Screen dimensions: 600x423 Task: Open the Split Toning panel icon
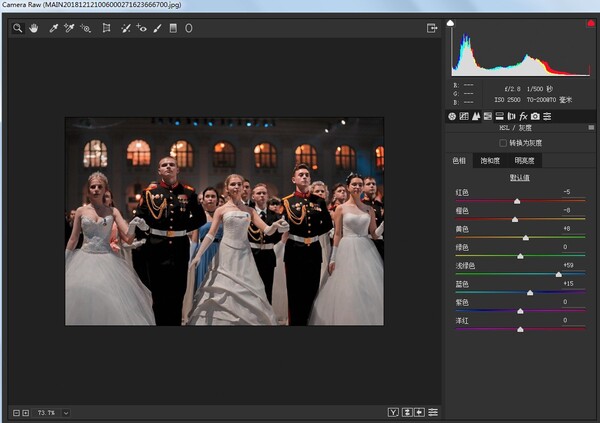point(499,116)
